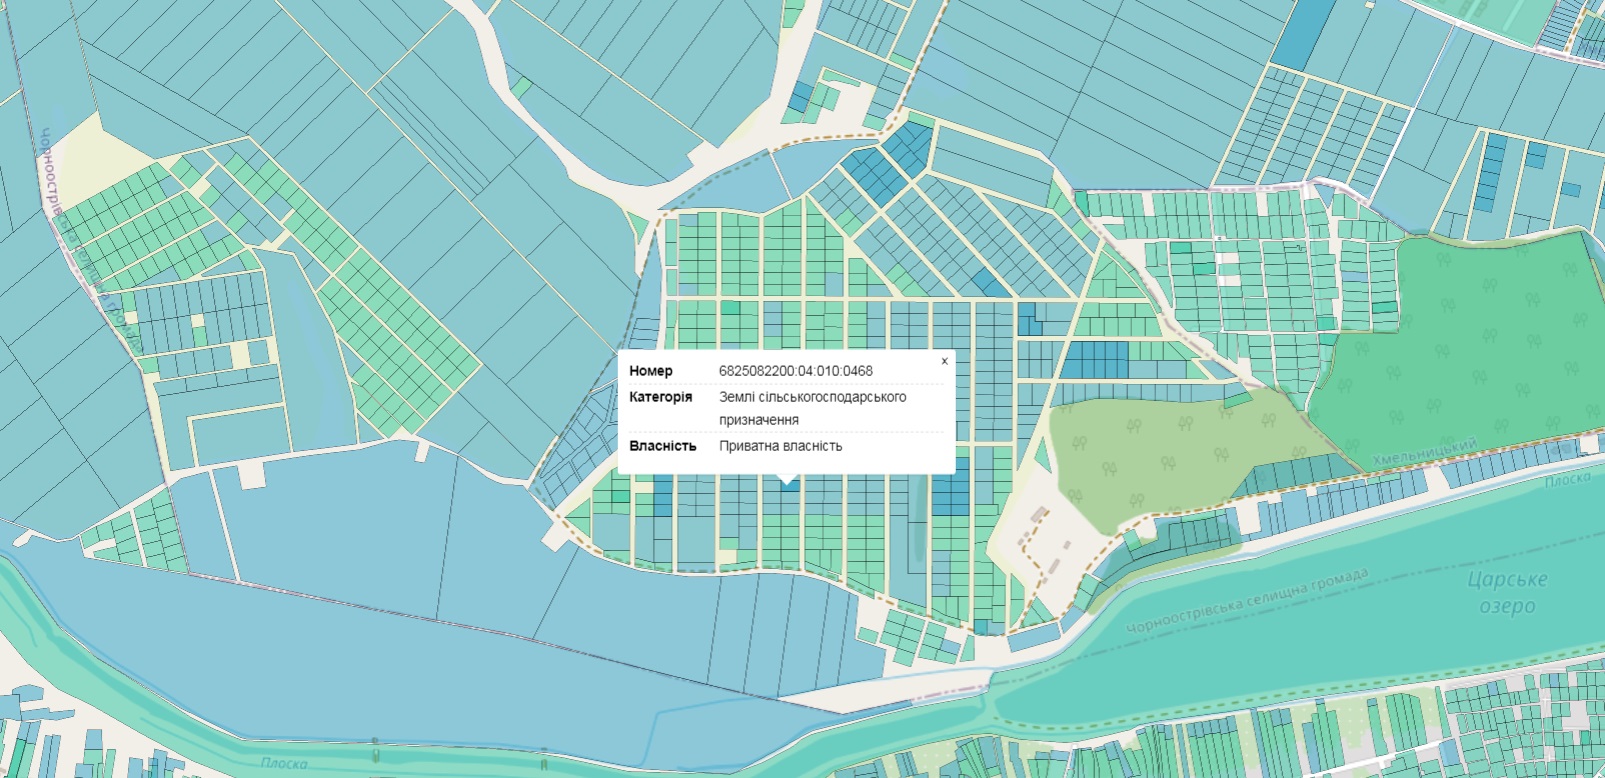Click the 'Царське озеро' lake label
1605x778 pixels.
pos(1506,592)
